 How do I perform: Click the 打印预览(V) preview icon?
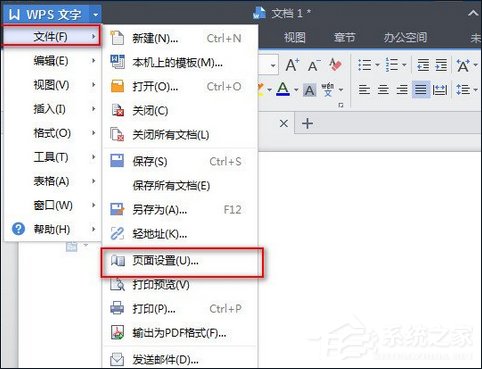point(117,284)
